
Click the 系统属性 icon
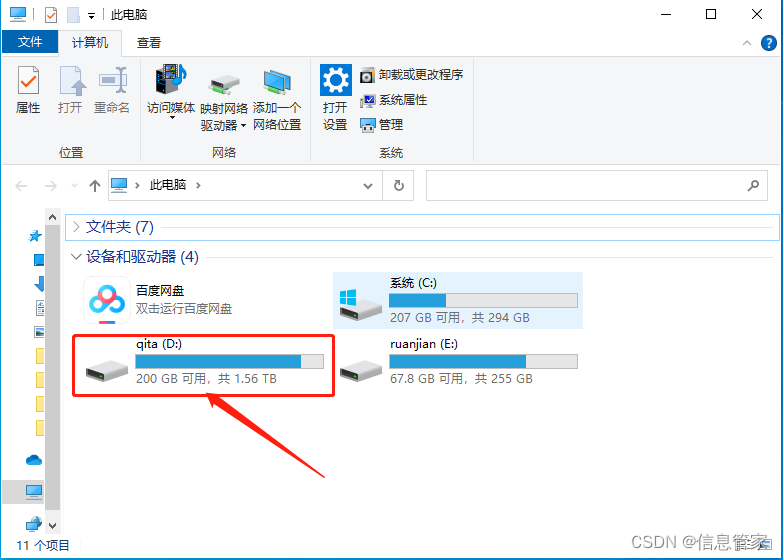click(367, 101)
